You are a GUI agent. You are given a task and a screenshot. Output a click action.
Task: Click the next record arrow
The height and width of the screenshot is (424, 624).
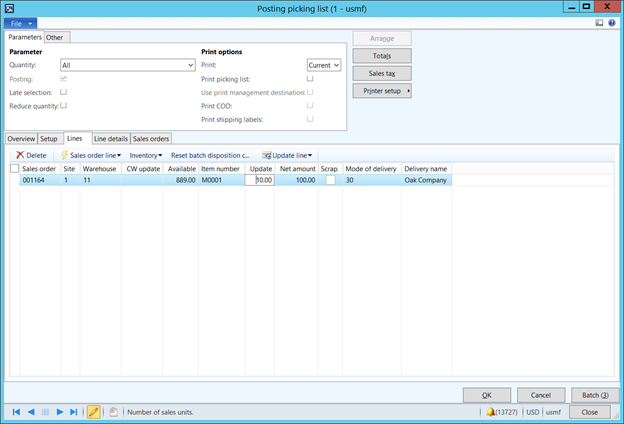pyautogui.click(x=60, y=412)
